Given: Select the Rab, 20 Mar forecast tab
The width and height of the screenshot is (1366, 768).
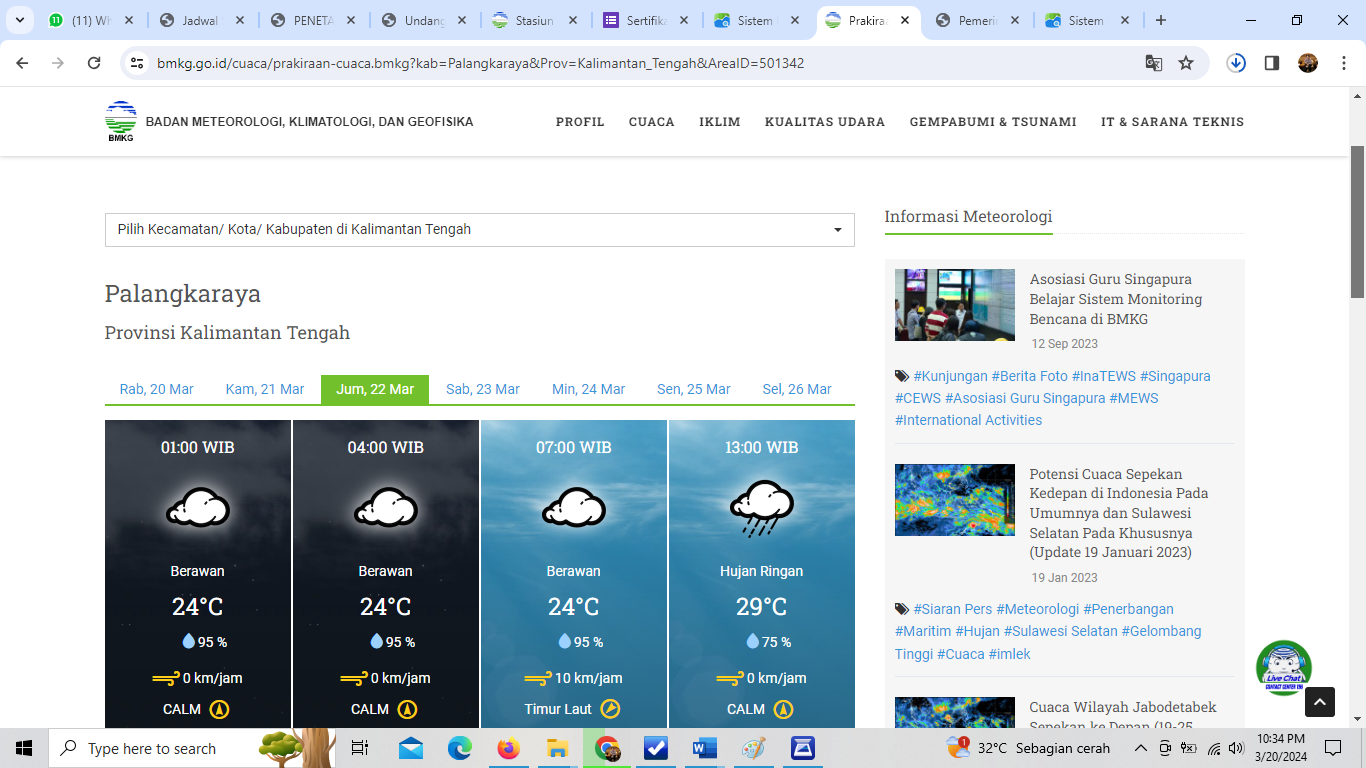Looking at the screenshot, I should (157, 389).
